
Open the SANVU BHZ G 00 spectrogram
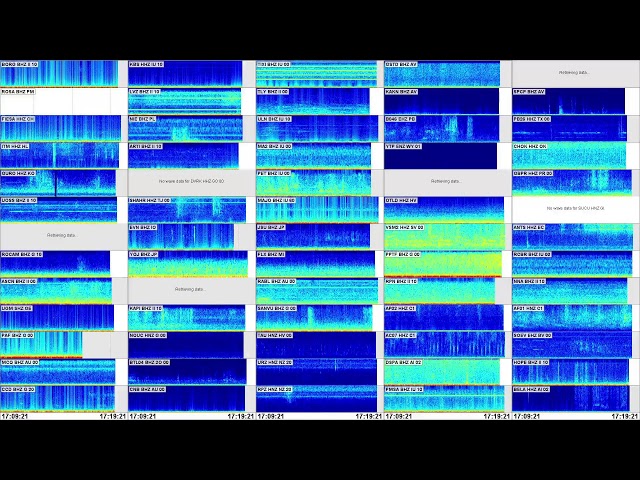[x=314, y=318]
